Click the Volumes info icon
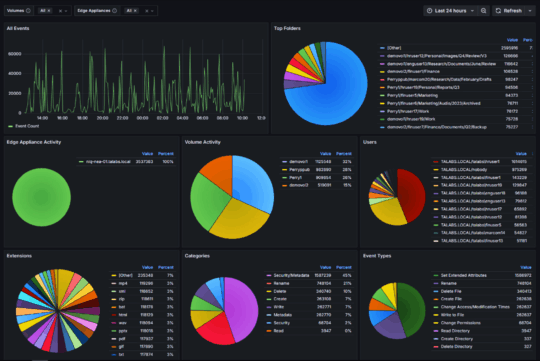 pyautogui.click(x=28, y=11)
